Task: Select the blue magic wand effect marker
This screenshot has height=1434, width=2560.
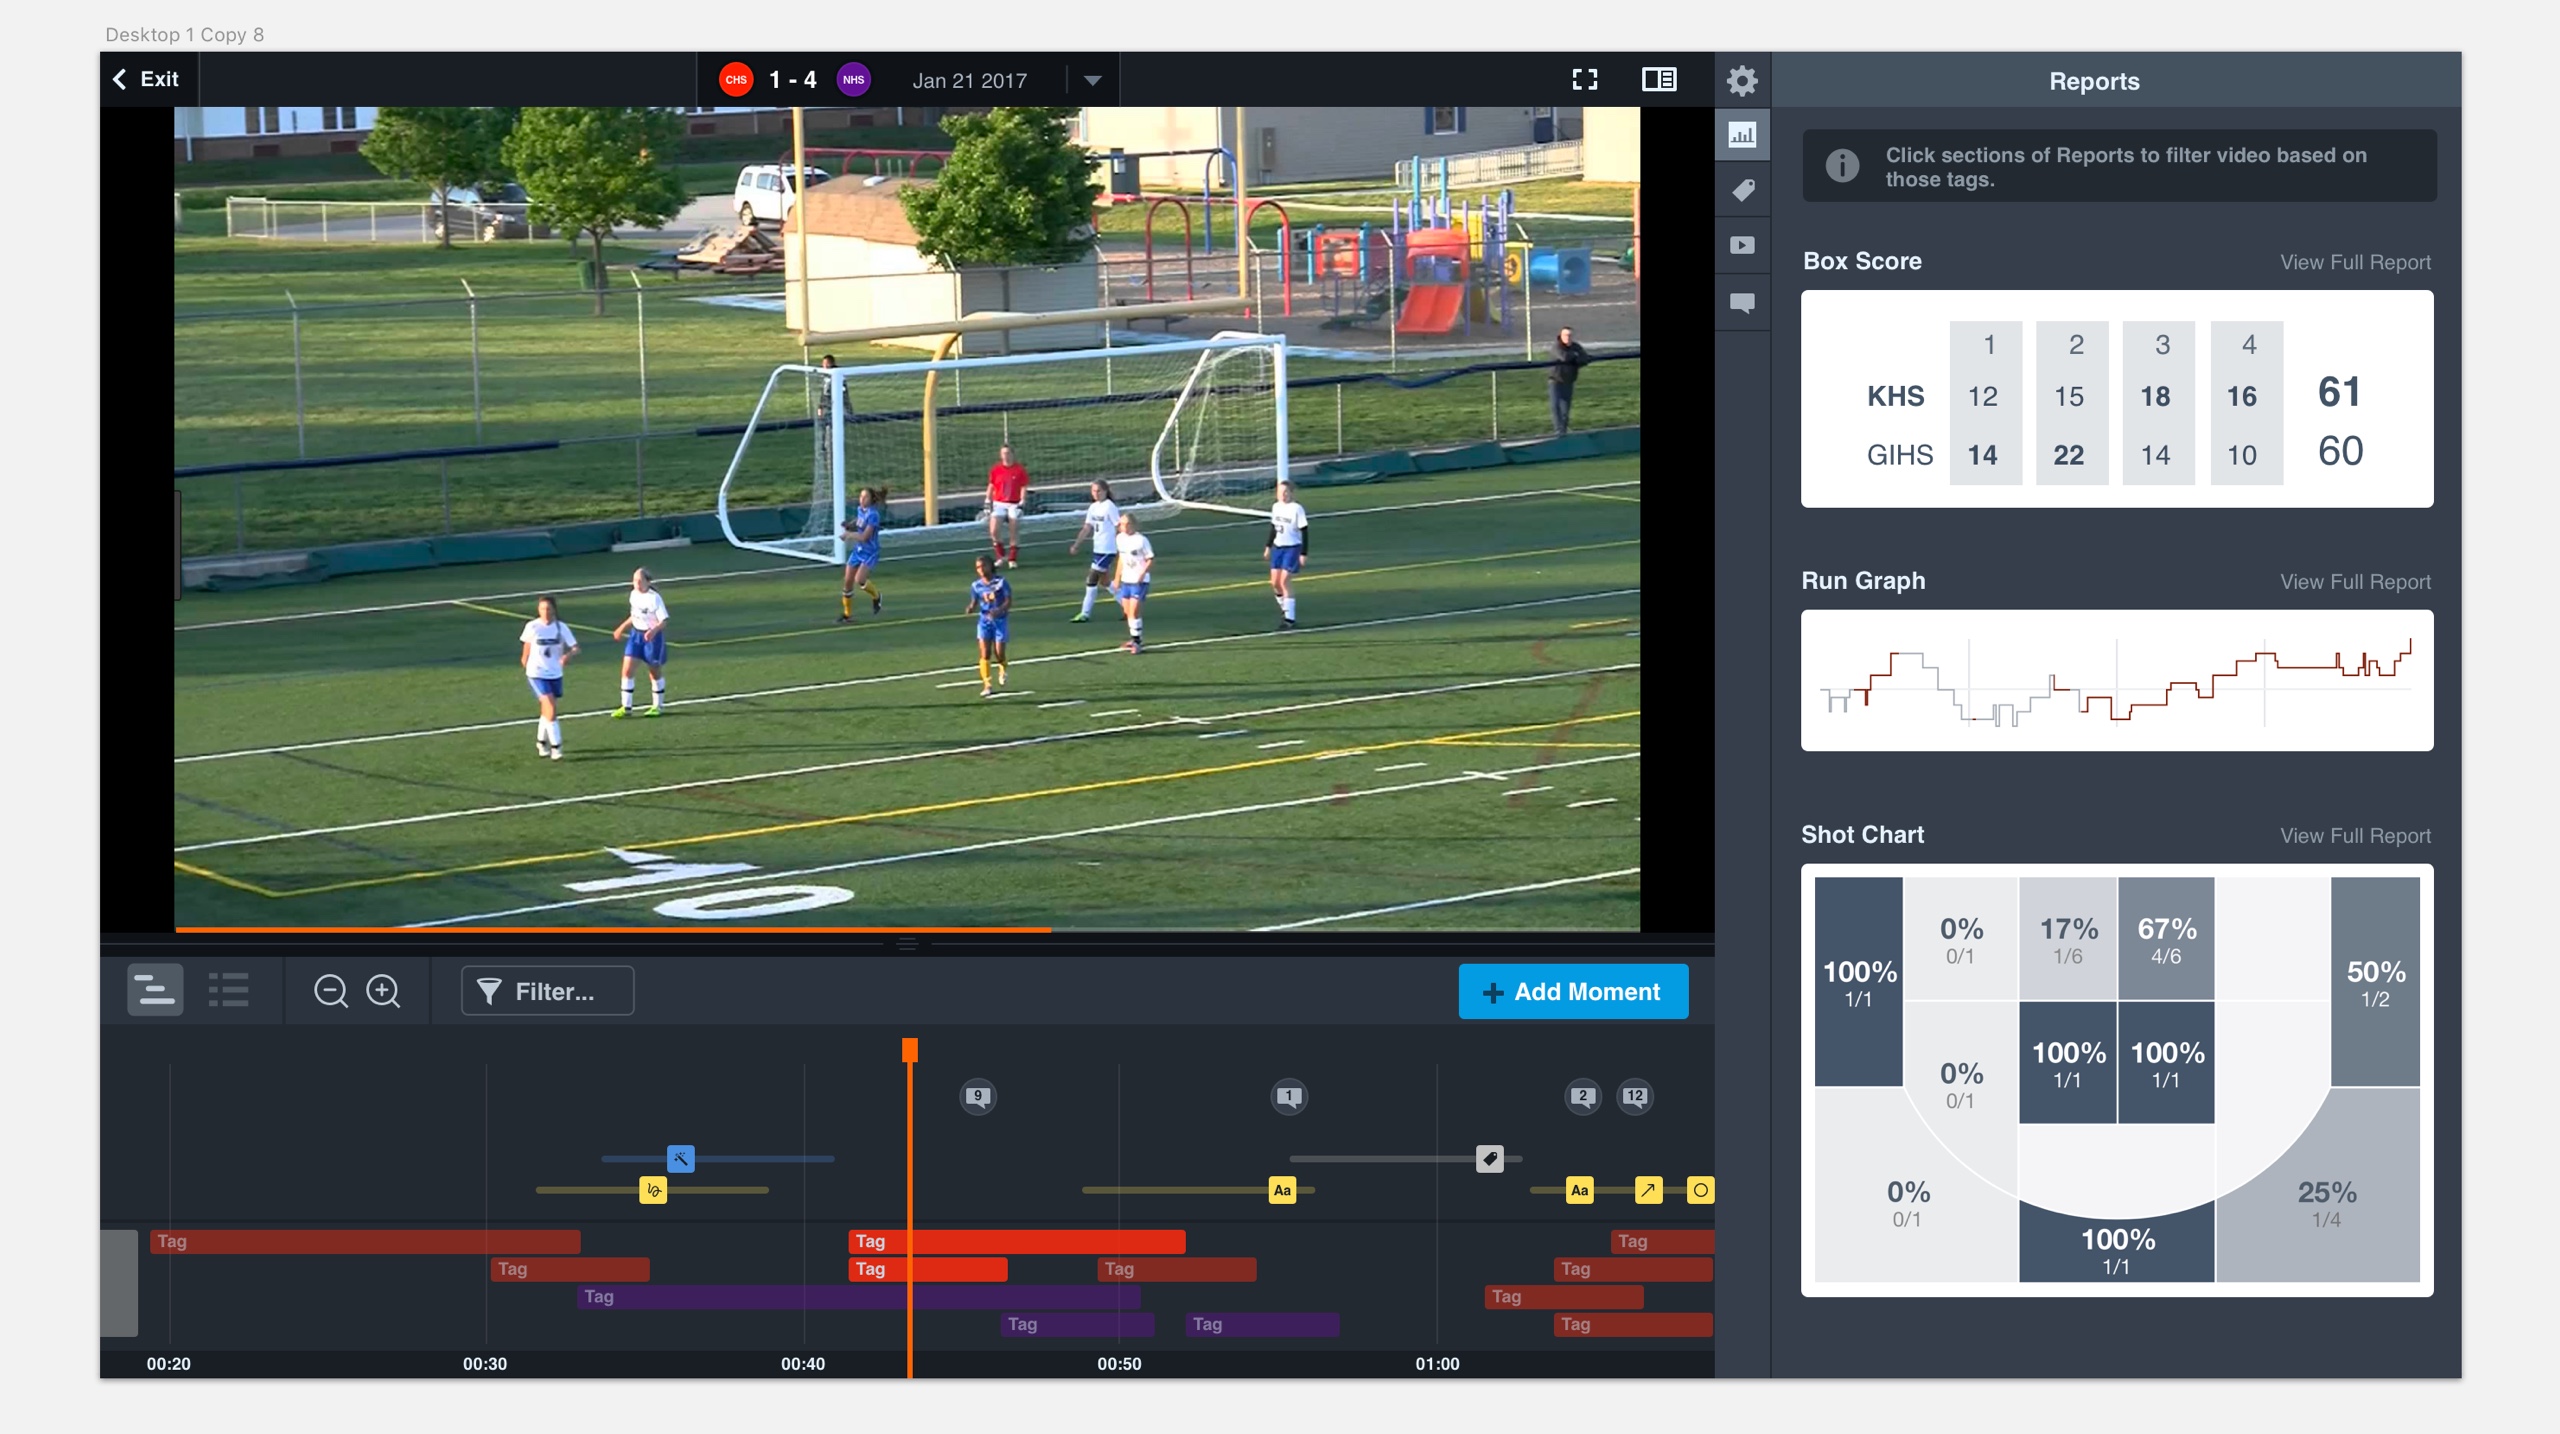Action: [680, 1159]
